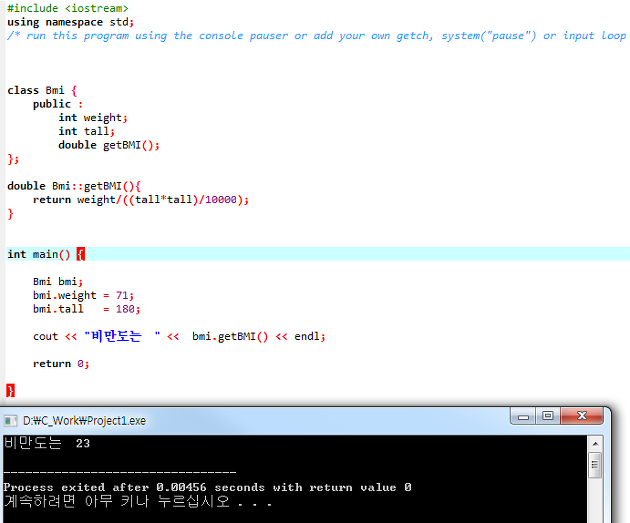630x523 pixels.
Task: Click the 'public :' access specifier
Action: point(58,104)
